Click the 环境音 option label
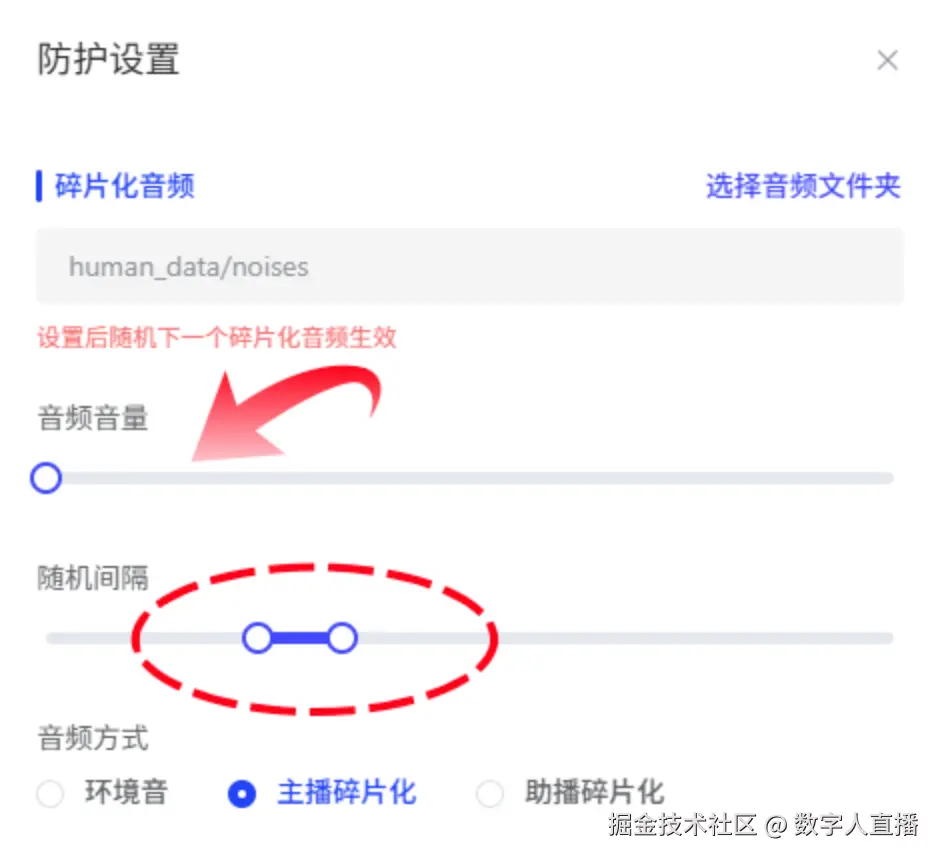942x862 pixels. pyautogui.click(x=126, y=794)
